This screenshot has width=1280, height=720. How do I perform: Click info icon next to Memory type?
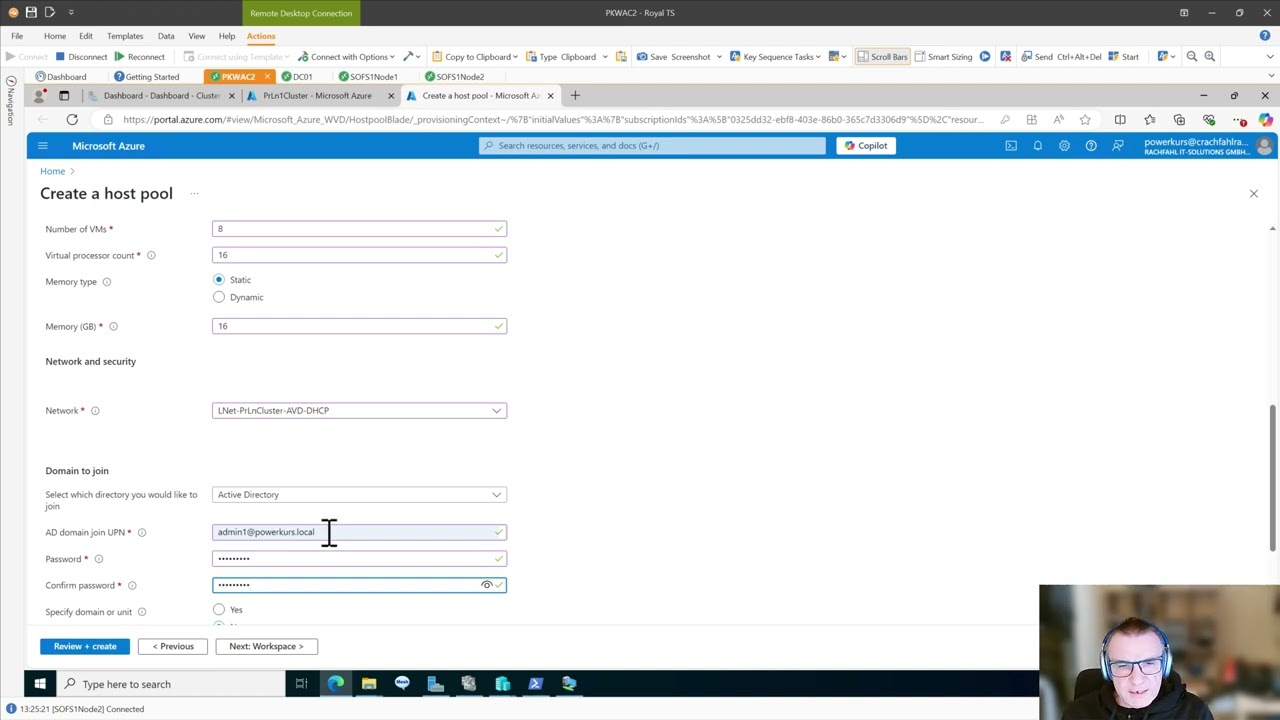[x=107, y=281]
